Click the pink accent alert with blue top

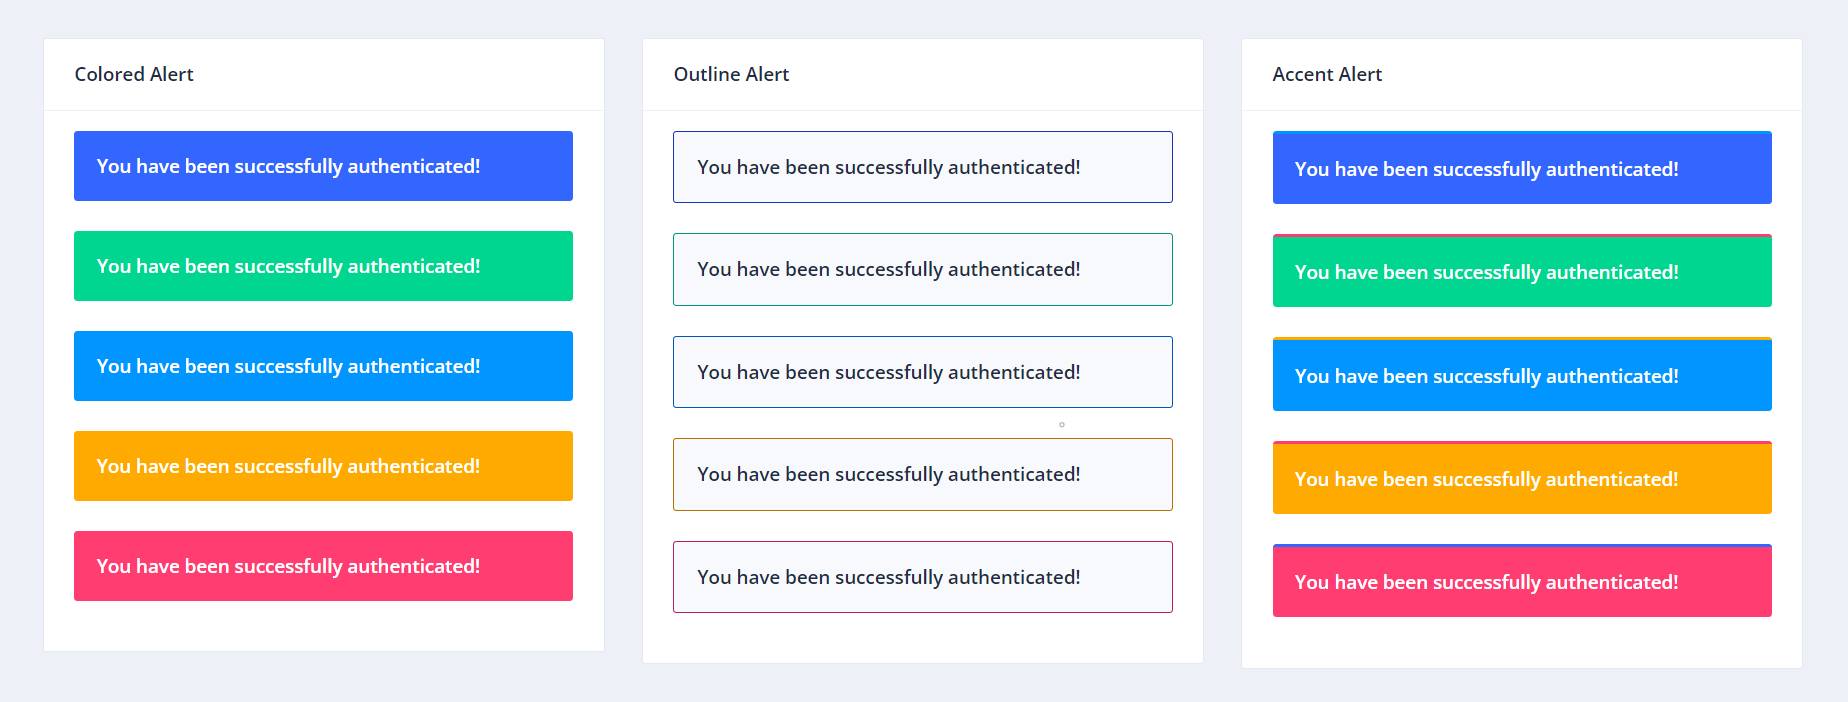point(1522,580)
